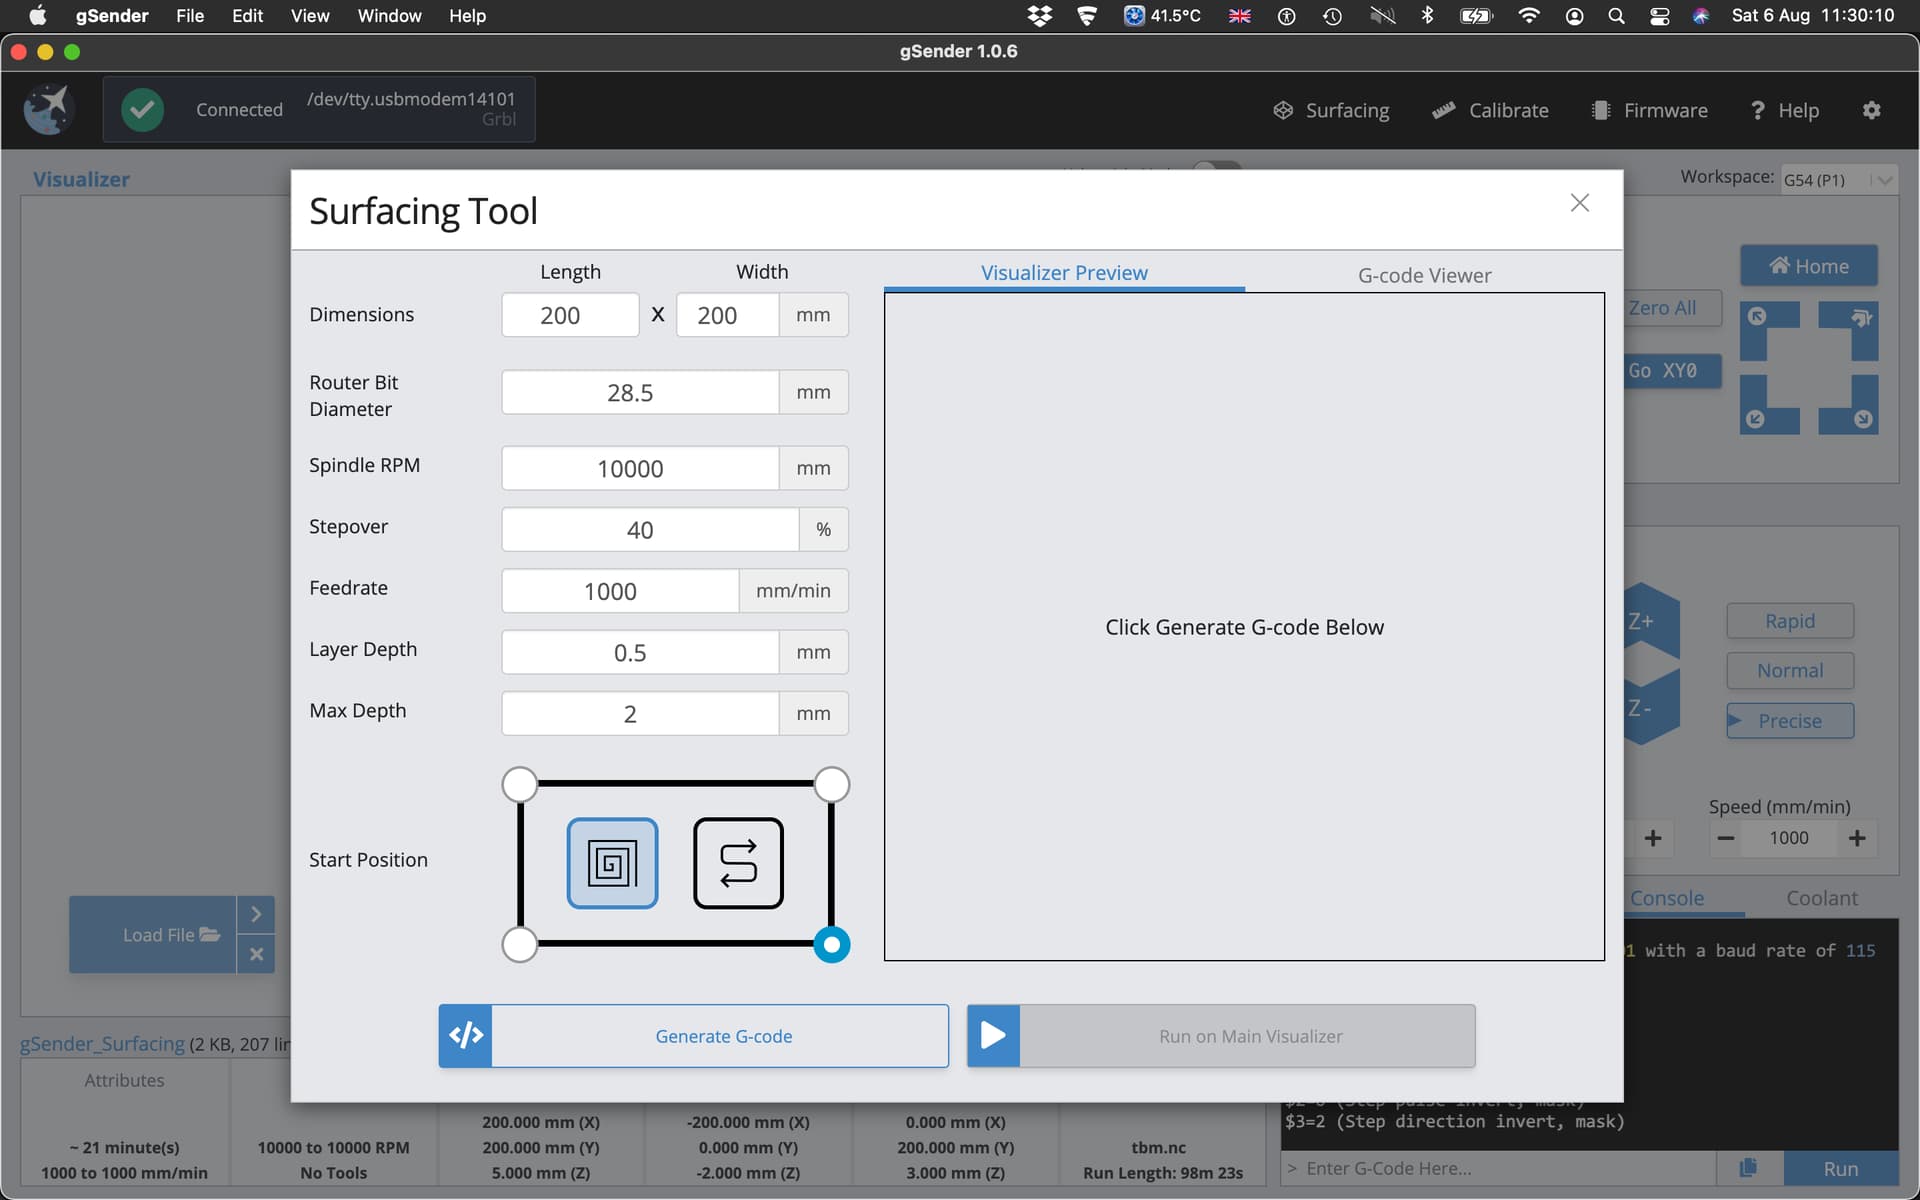The width and height of the screenshot is (1920, 1200).
Task: Switch to Console tab
Action: [1667, 898]
